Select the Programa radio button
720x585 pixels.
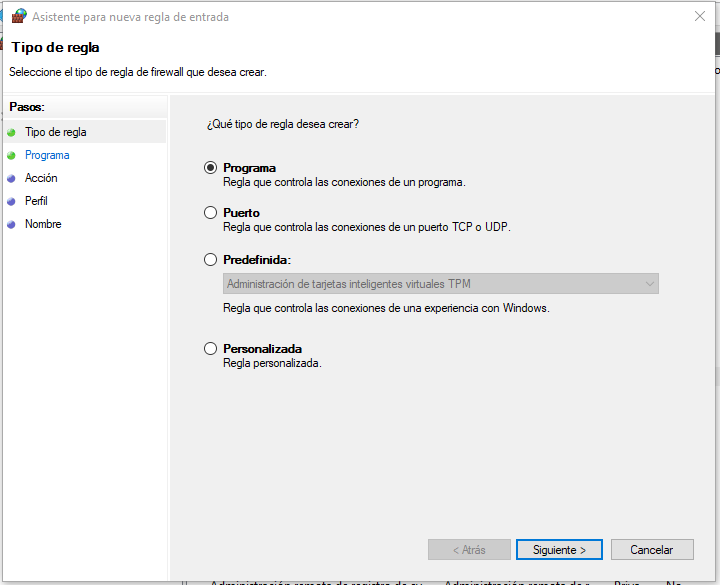pyautogui.click(x=210, y=168)
